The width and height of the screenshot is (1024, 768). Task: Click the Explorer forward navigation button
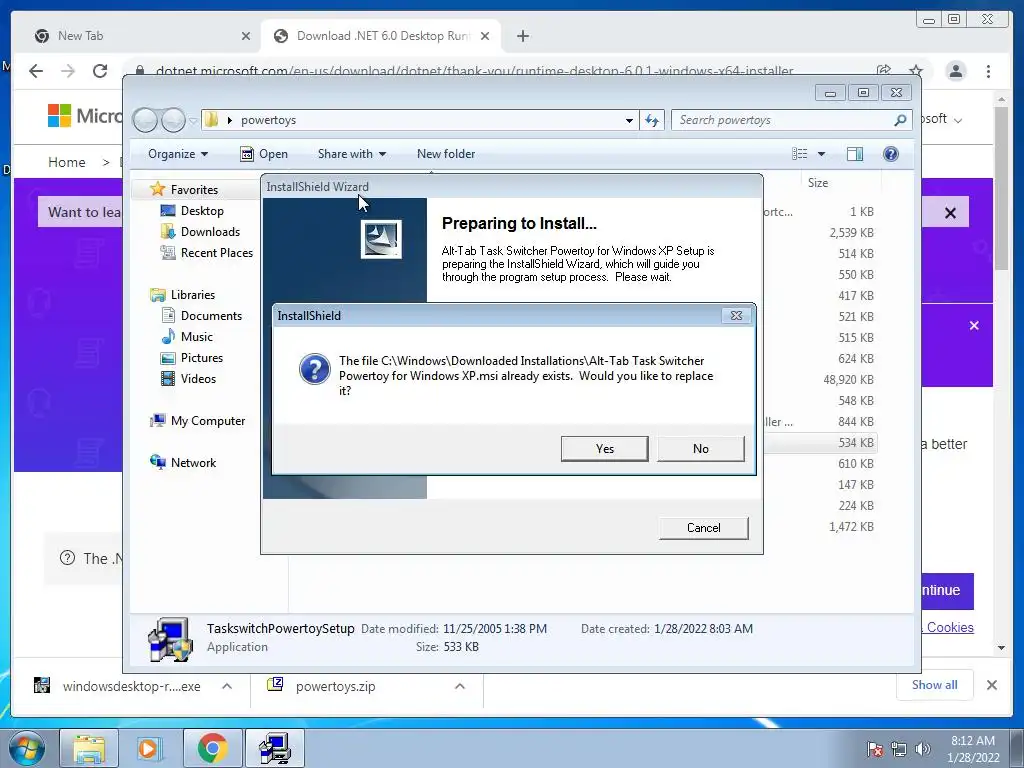point(173,120)
